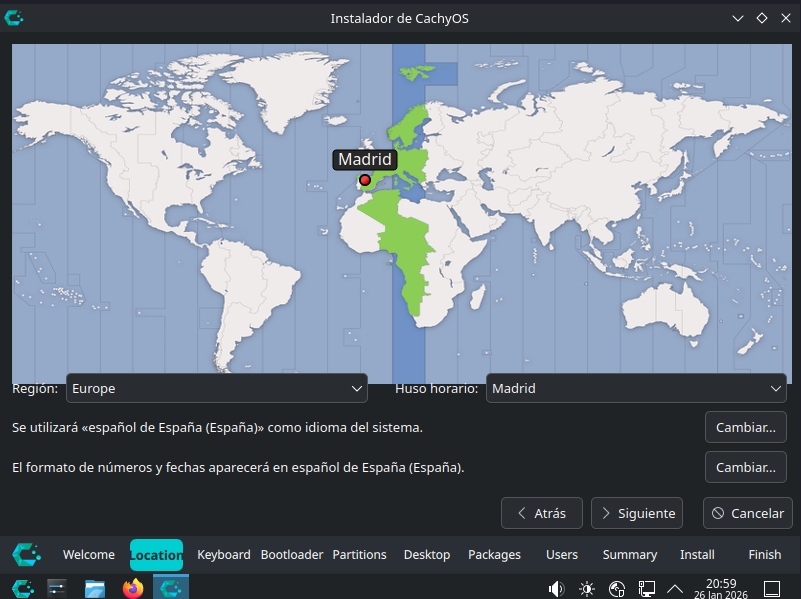Click the Madrid red marker on the map
The image size is (801, 599).
365,180
